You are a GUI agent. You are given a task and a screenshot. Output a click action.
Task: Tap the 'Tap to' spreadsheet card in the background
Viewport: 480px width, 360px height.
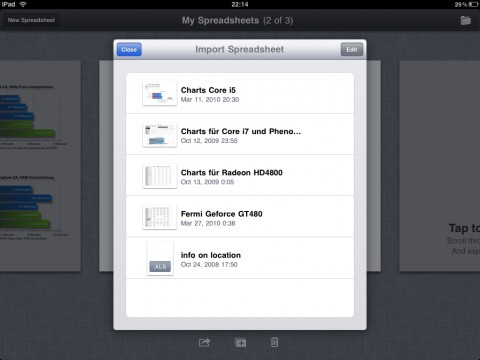pyautogui.click(x=440, y=166)
